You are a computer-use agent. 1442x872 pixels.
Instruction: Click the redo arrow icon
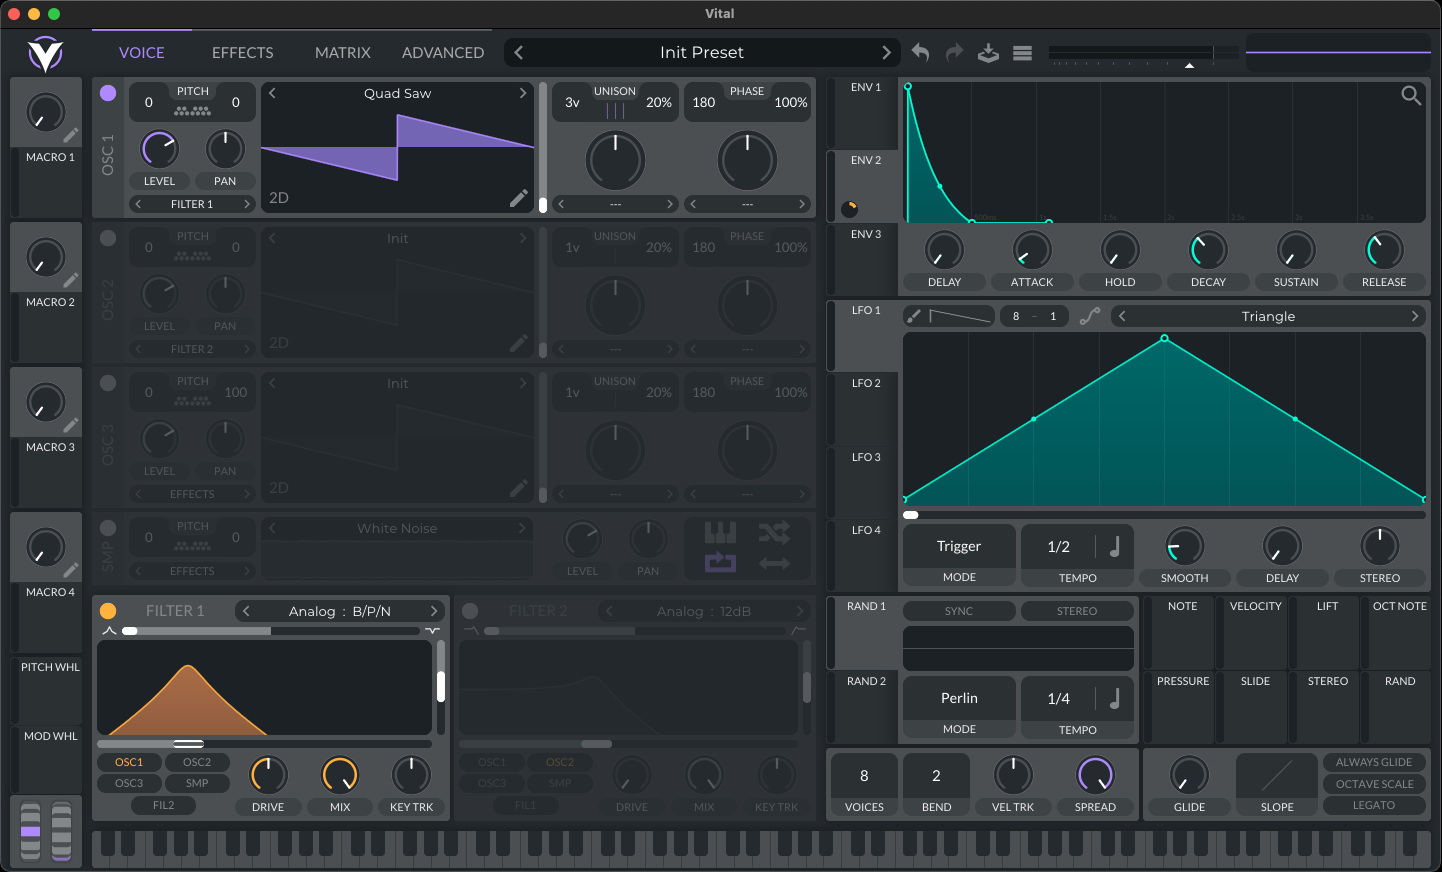pyautogui.click(x=954, y=52)
